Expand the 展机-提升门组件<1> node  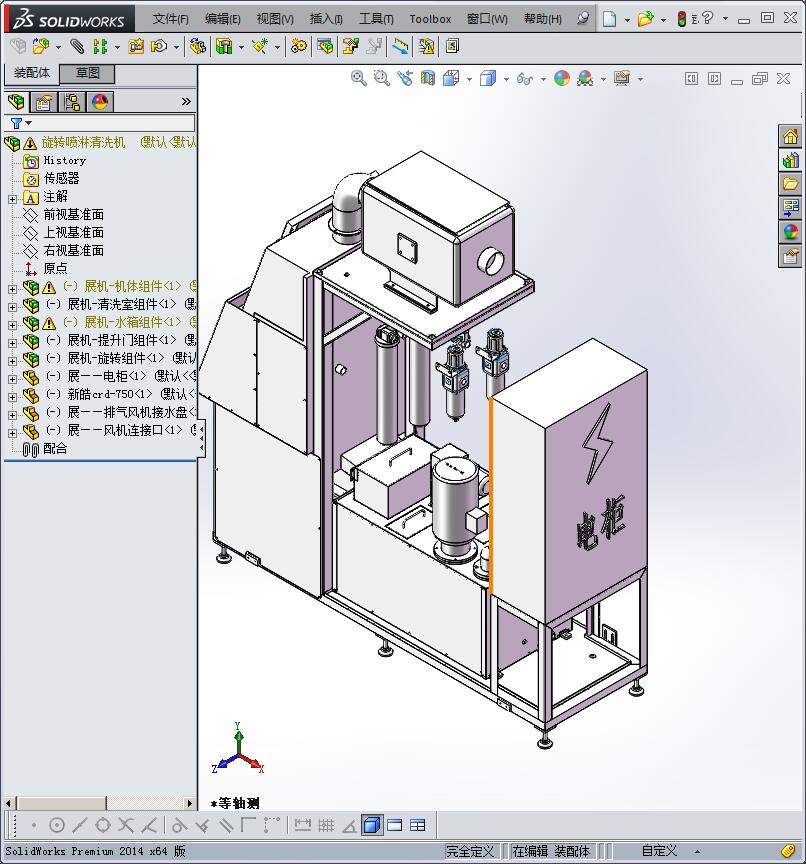13,343
